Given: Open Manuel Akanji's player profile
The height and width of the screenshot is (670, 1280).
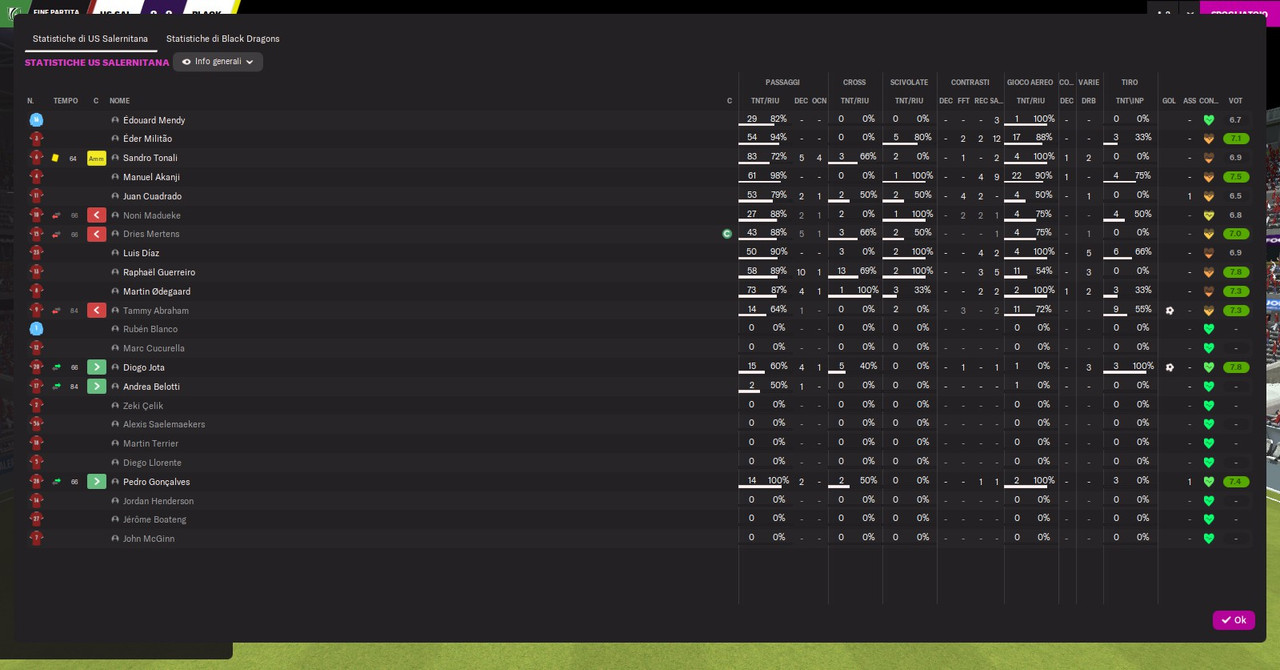Looking at the screenshot, I should pos(151,177).
